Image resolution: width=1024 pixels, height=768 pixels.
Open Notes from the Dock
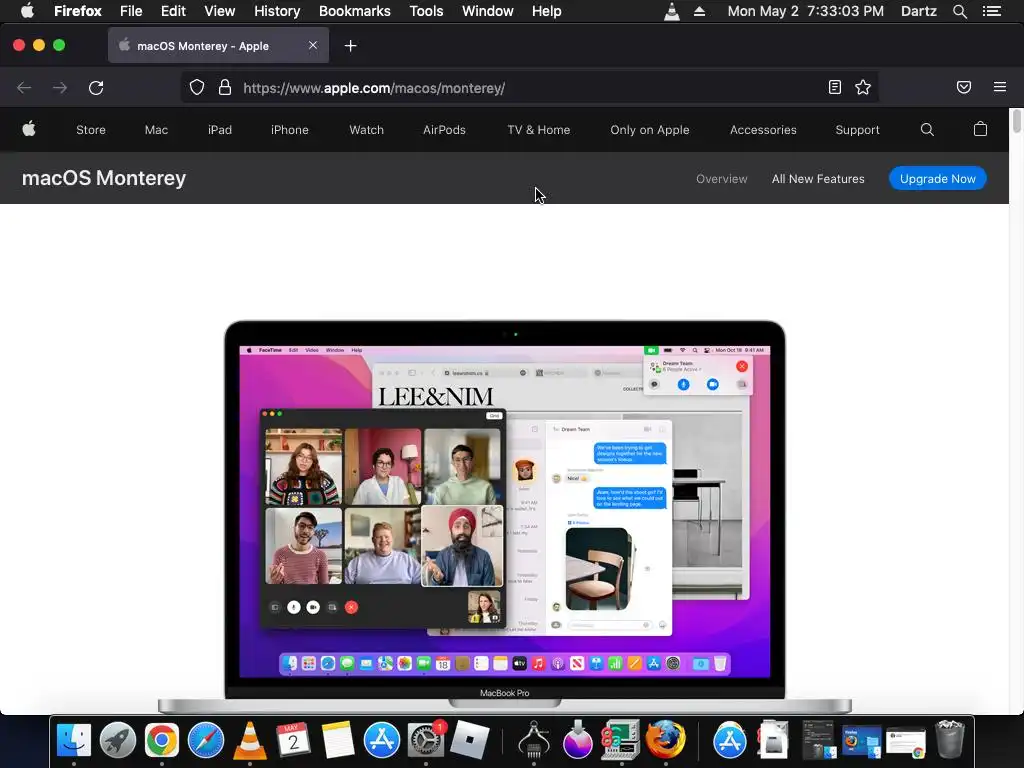tap(338, 741)
